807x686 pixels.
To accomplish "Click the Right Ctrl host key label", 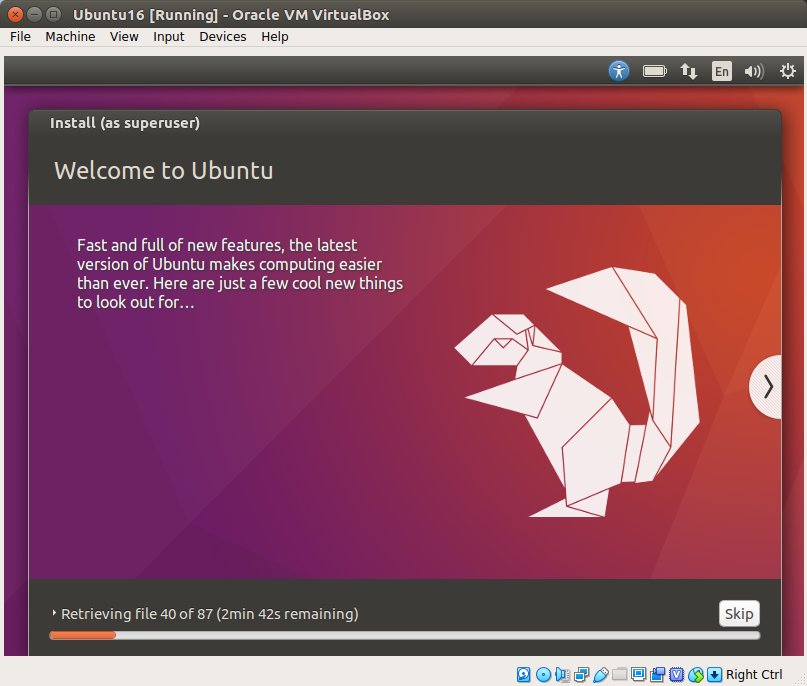I will 754,674.
